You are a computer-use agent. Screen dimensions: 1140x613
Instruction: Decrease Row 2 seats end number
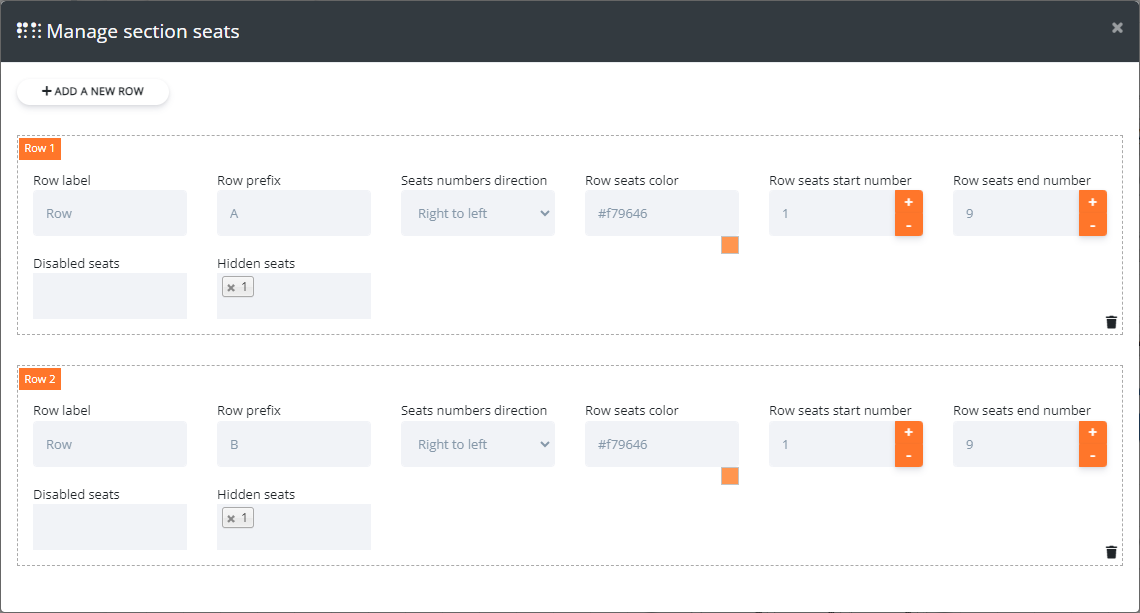pyautogui.click(x=1092, y=456)
